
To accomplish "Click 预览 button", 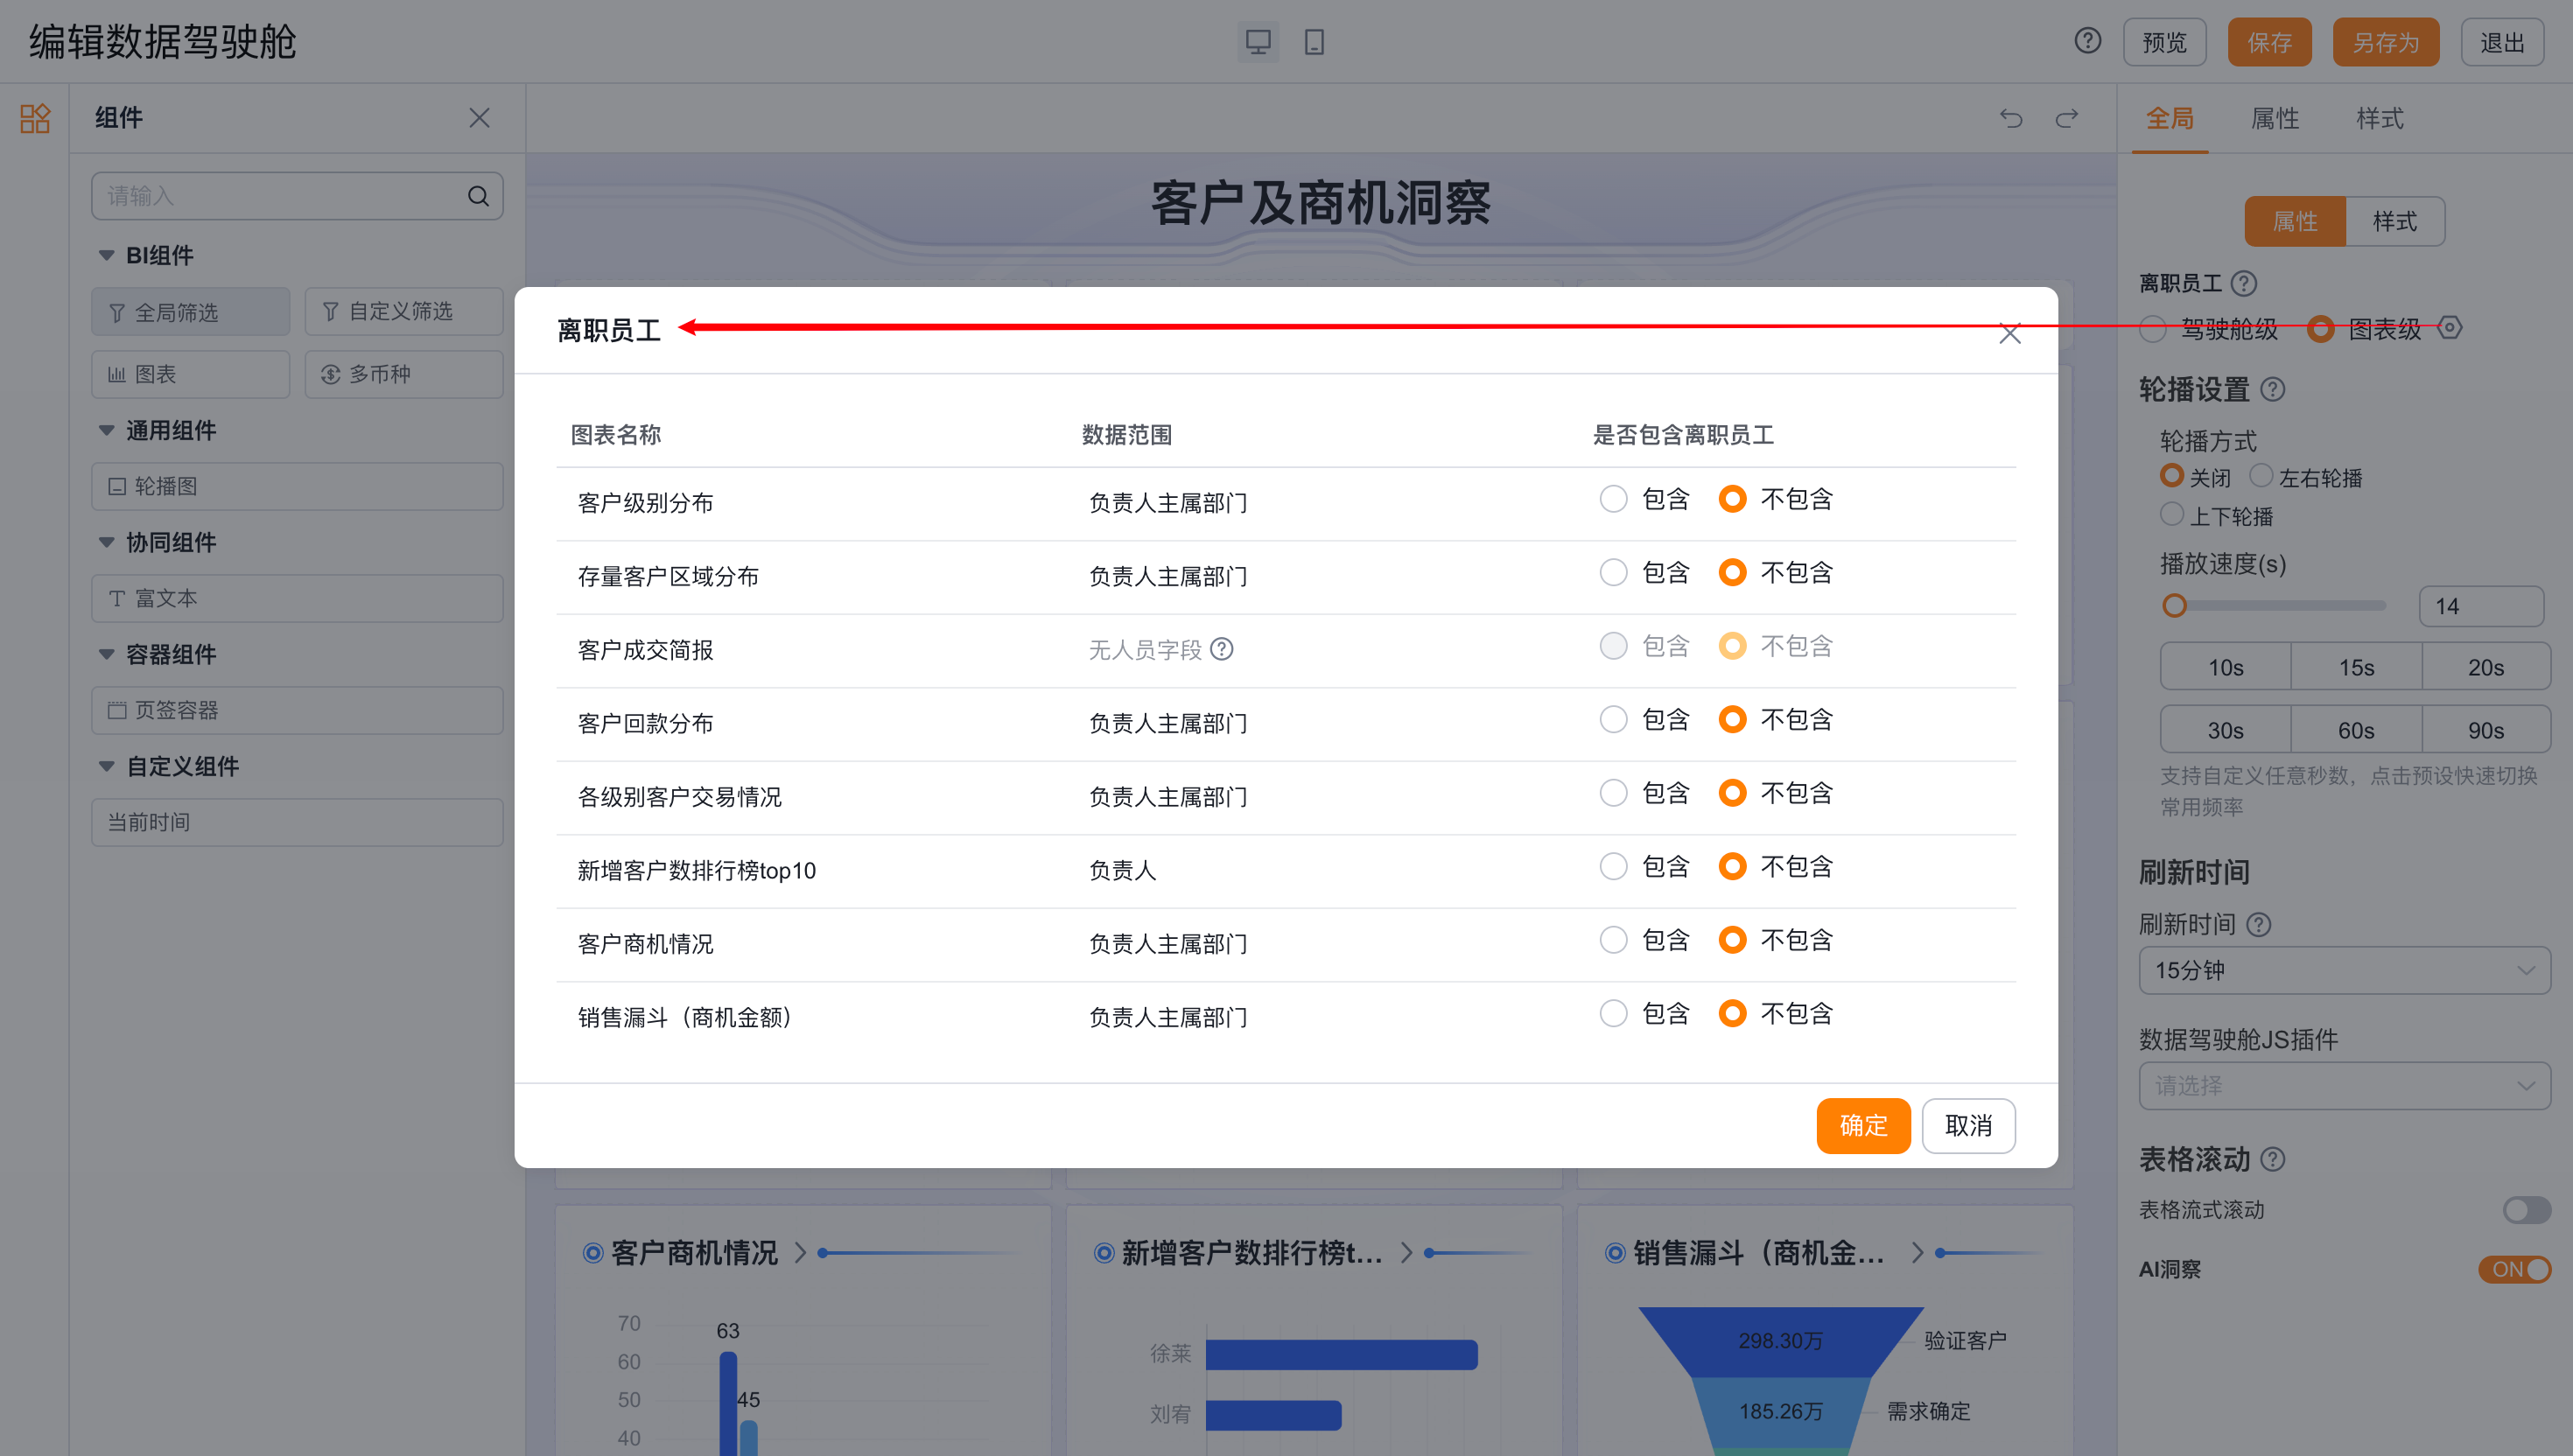I will point(2164,42).
